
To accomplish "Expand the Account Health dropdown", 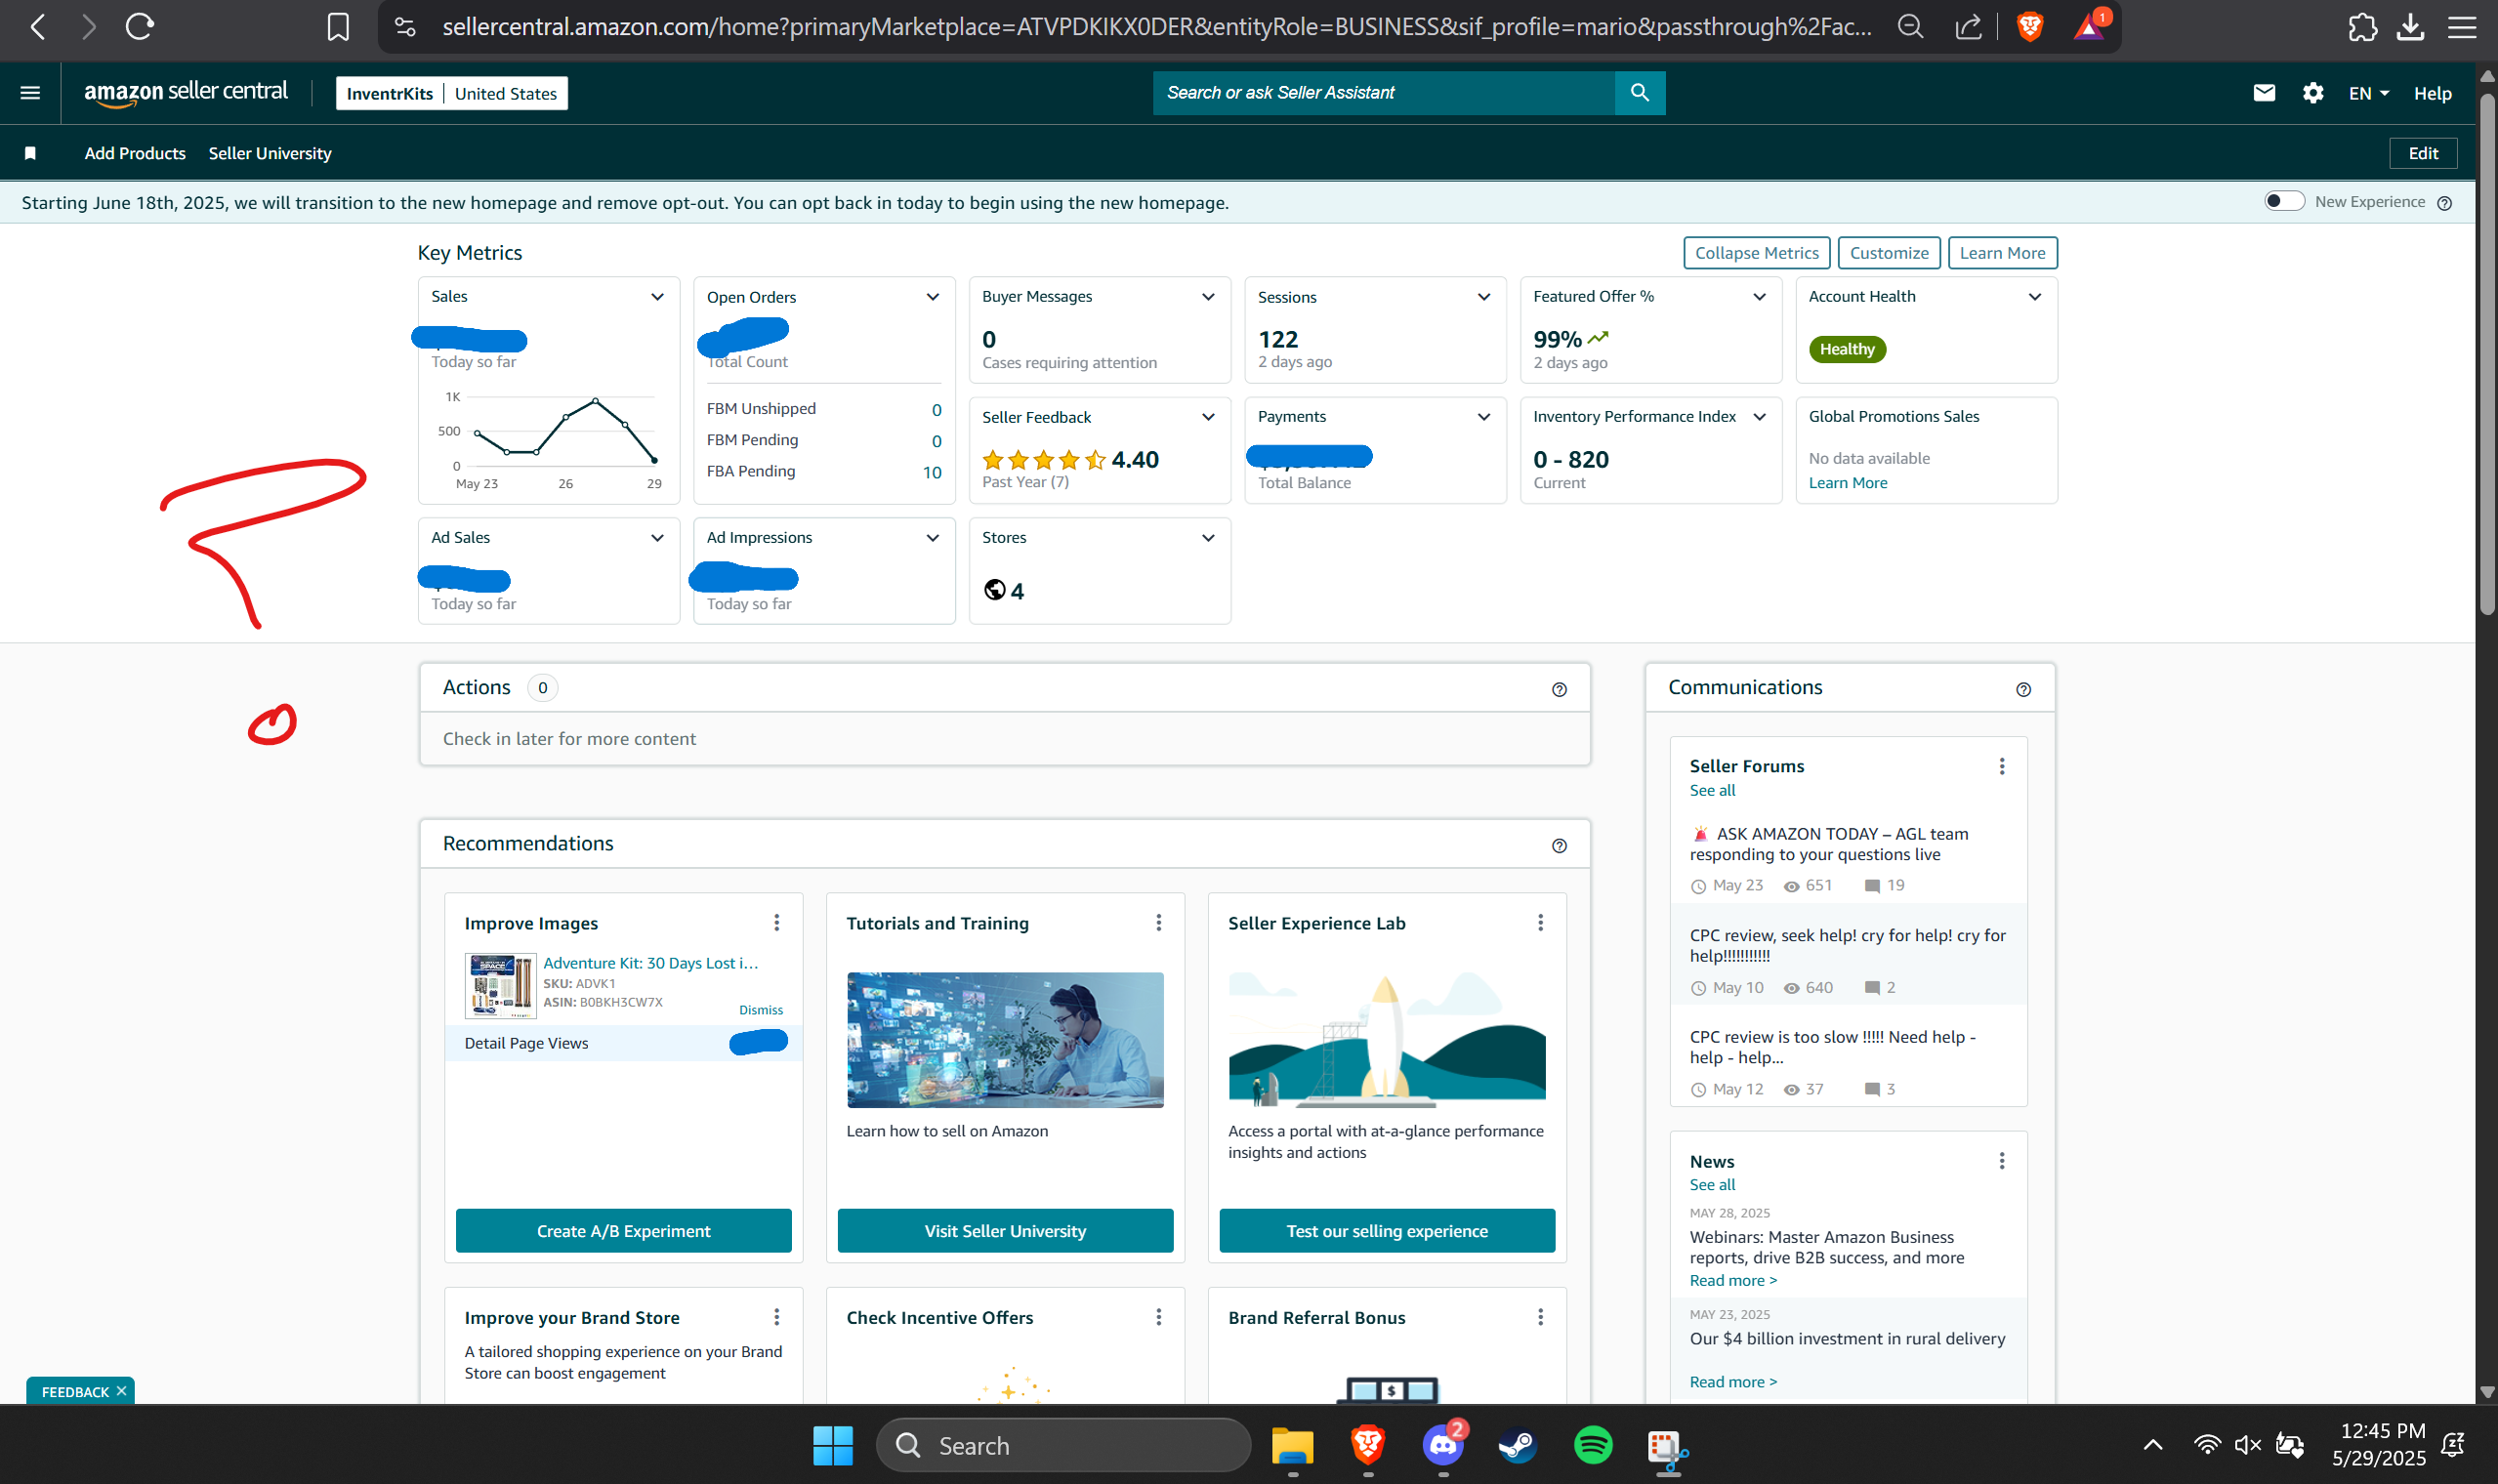I will click(2034, 297).
